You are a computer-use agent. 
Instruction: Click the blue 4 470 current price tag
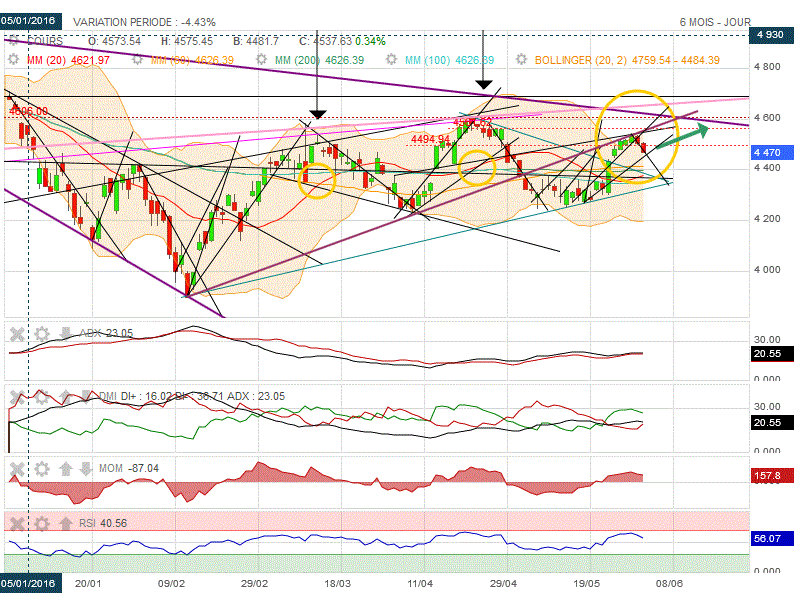coord(771,152)
